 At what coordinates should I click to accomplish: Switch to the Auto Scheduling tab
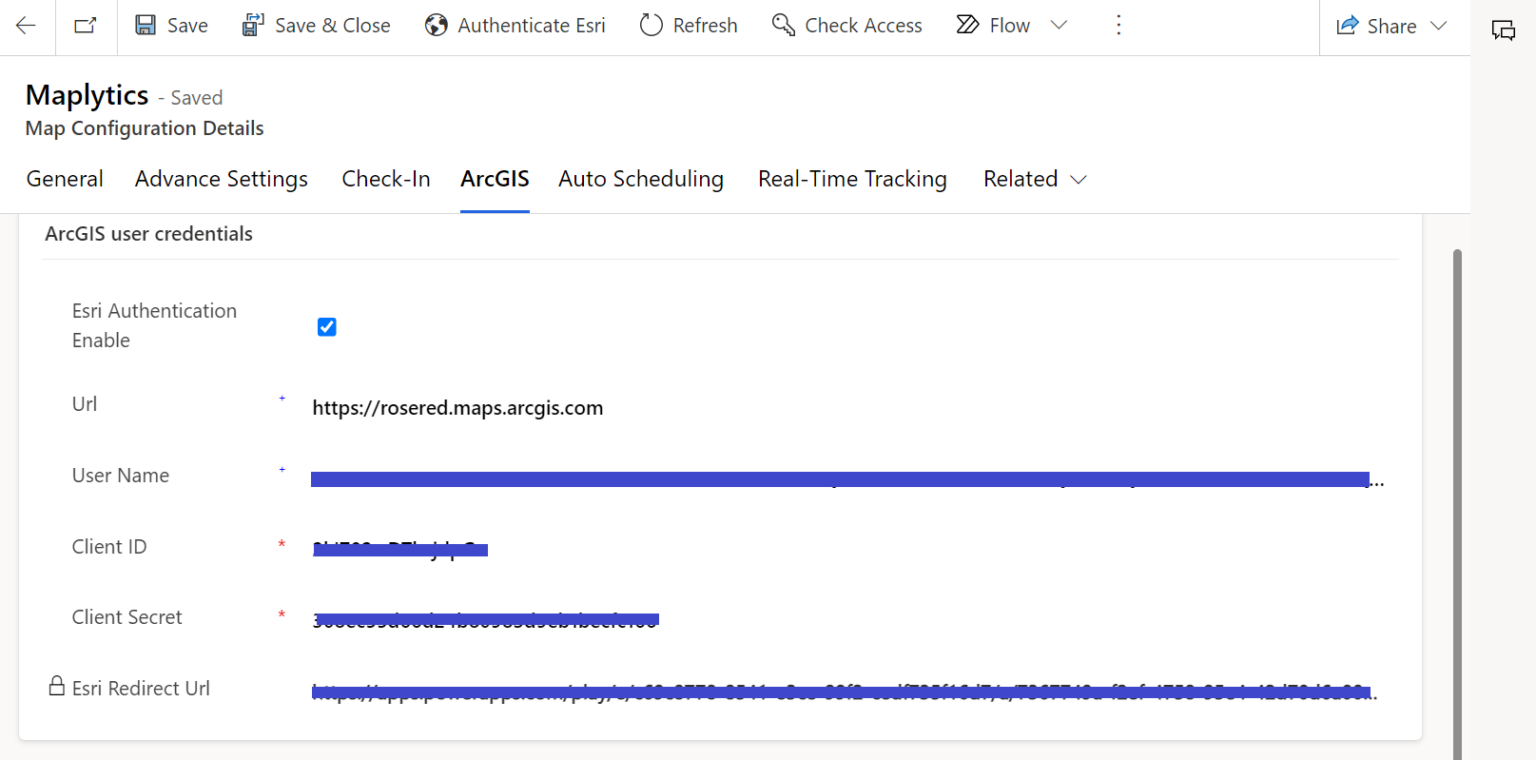pos(641,179)
